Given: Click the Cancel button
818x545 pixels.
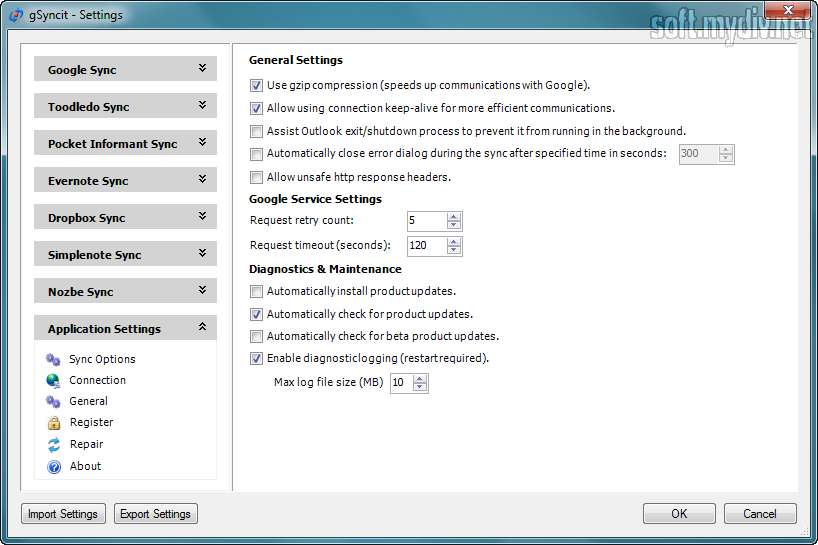Looking at the screenshot, I should click(x=760, y=514).
